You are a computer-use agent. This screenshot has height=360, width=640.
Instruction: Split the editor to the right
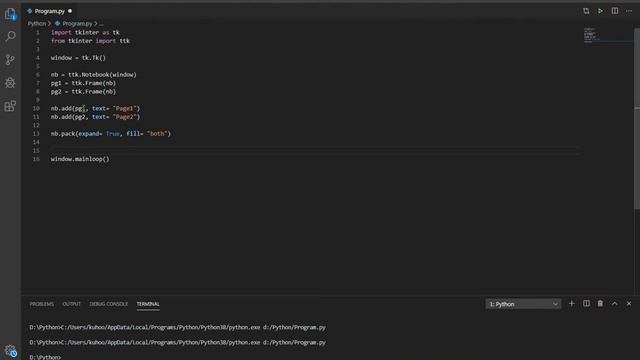(615, 11)
